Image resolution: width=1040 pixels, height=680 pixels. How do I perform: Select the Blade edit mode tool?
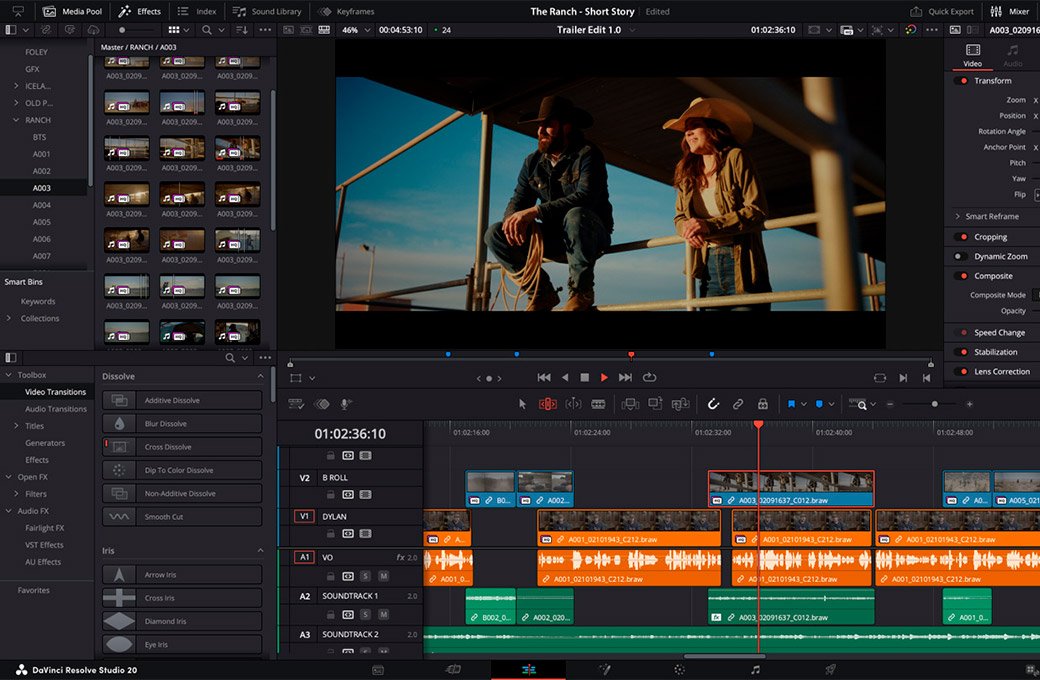[x=598, y=404]
